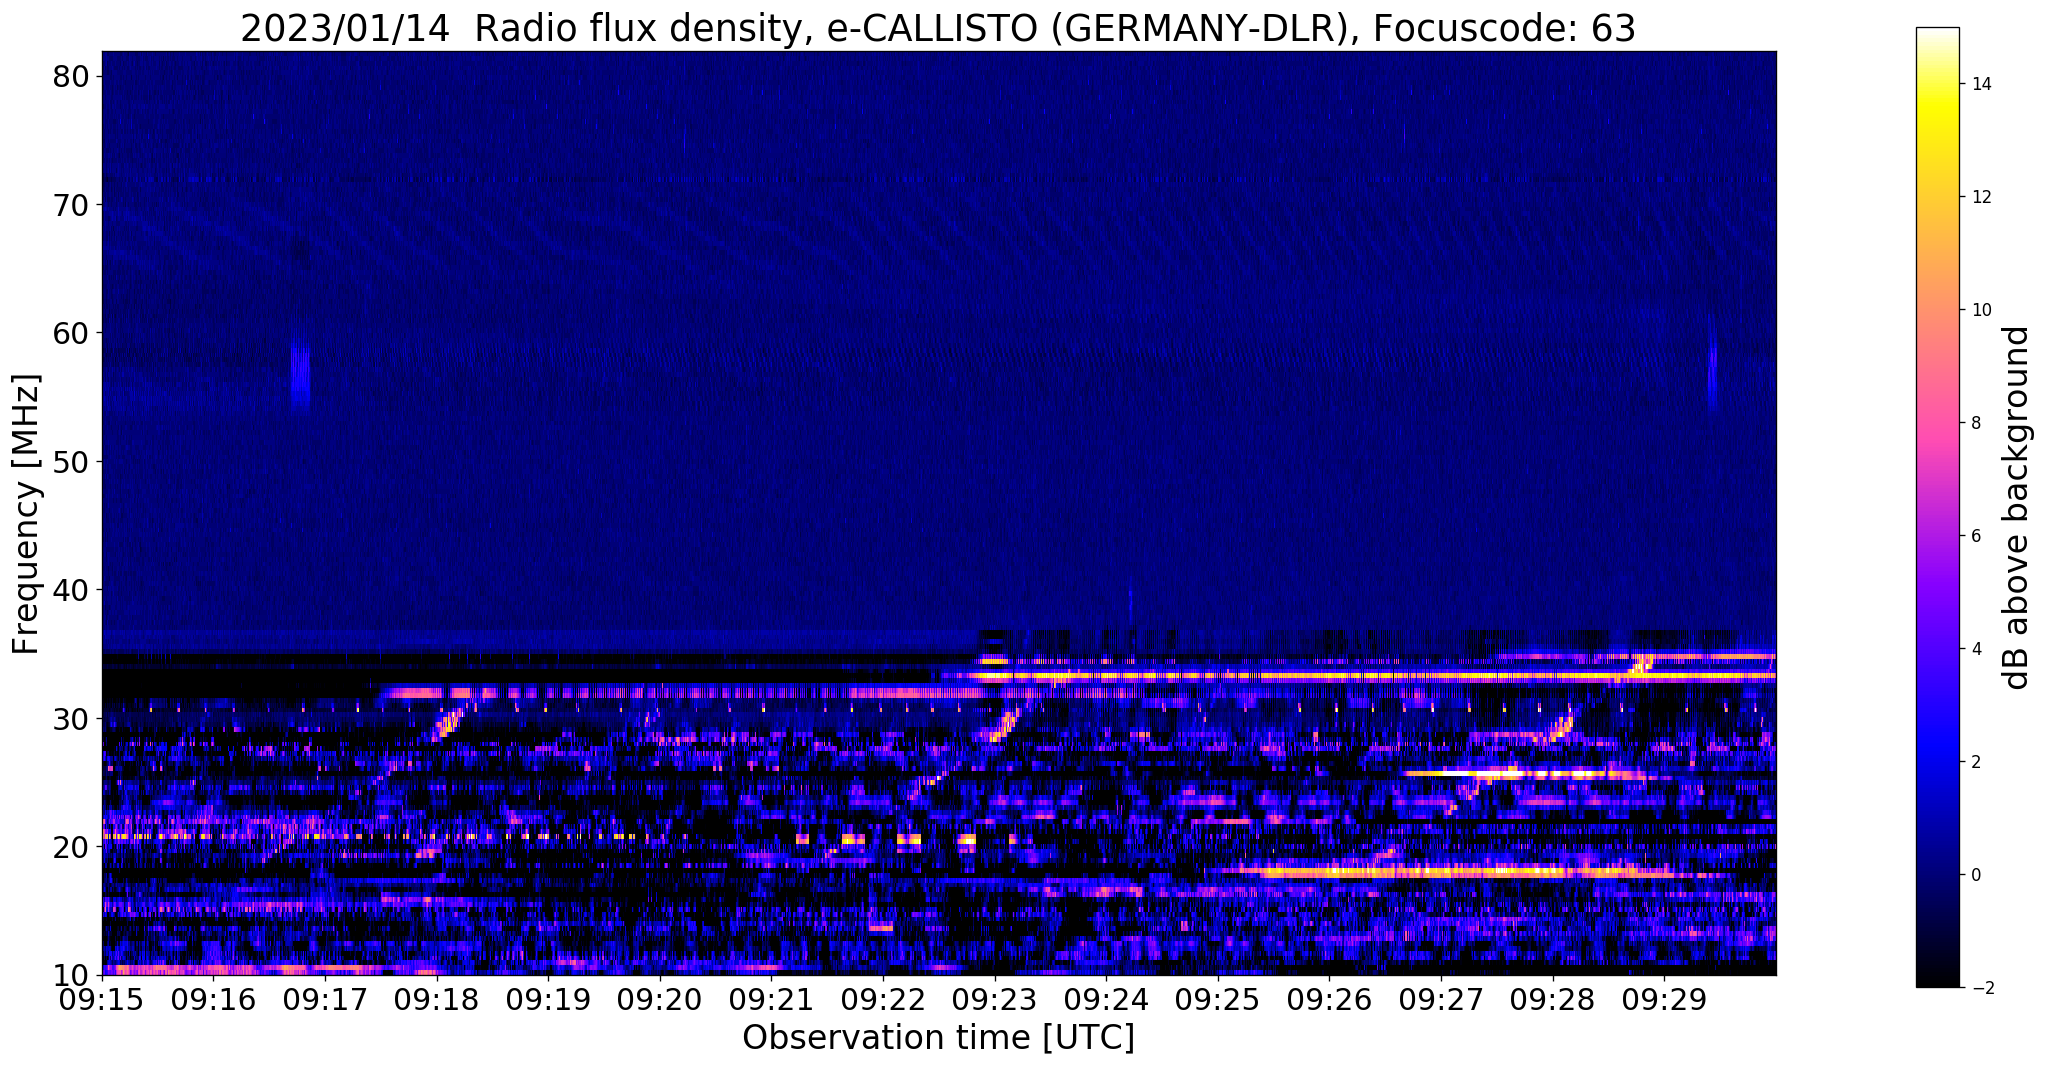
Task: Click the 70 MHz frequency tick label
Action: point(70,205)
